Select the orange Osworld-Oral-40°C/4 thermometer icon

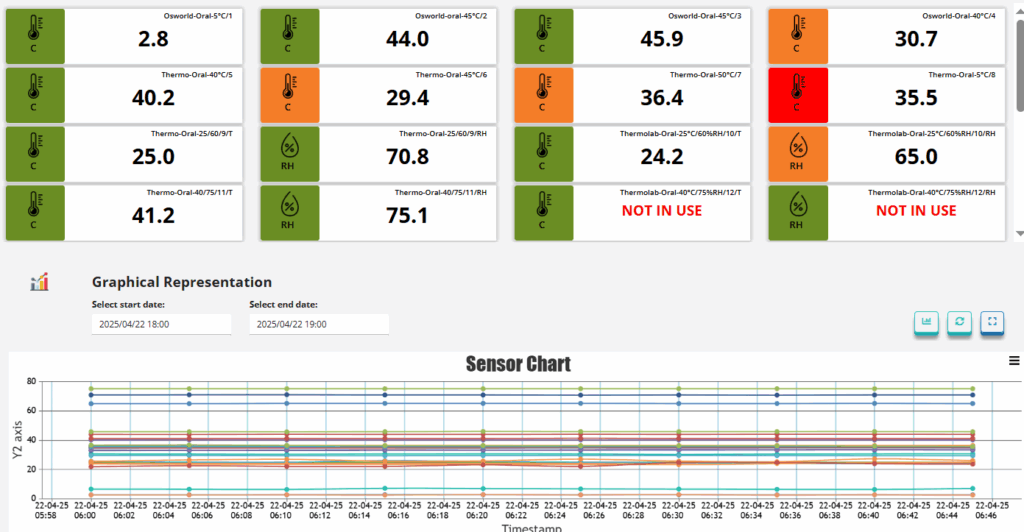click(x=797, y=37)
